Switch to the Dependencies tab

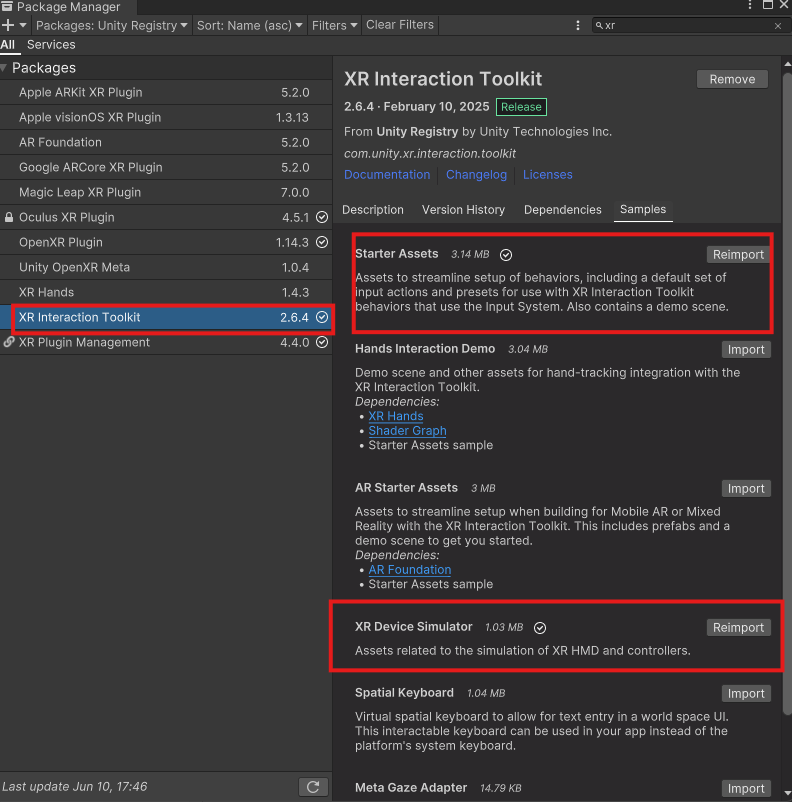(562, 210)
